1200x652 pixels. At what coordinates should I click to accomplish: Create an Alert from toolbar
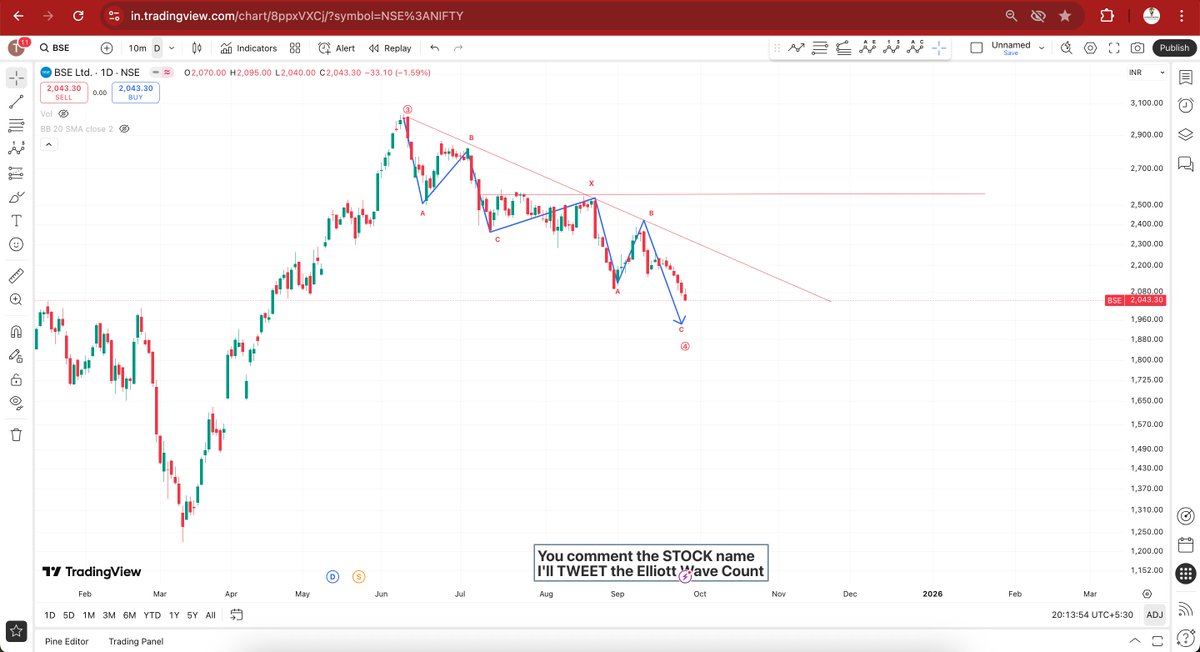point(337,48)
